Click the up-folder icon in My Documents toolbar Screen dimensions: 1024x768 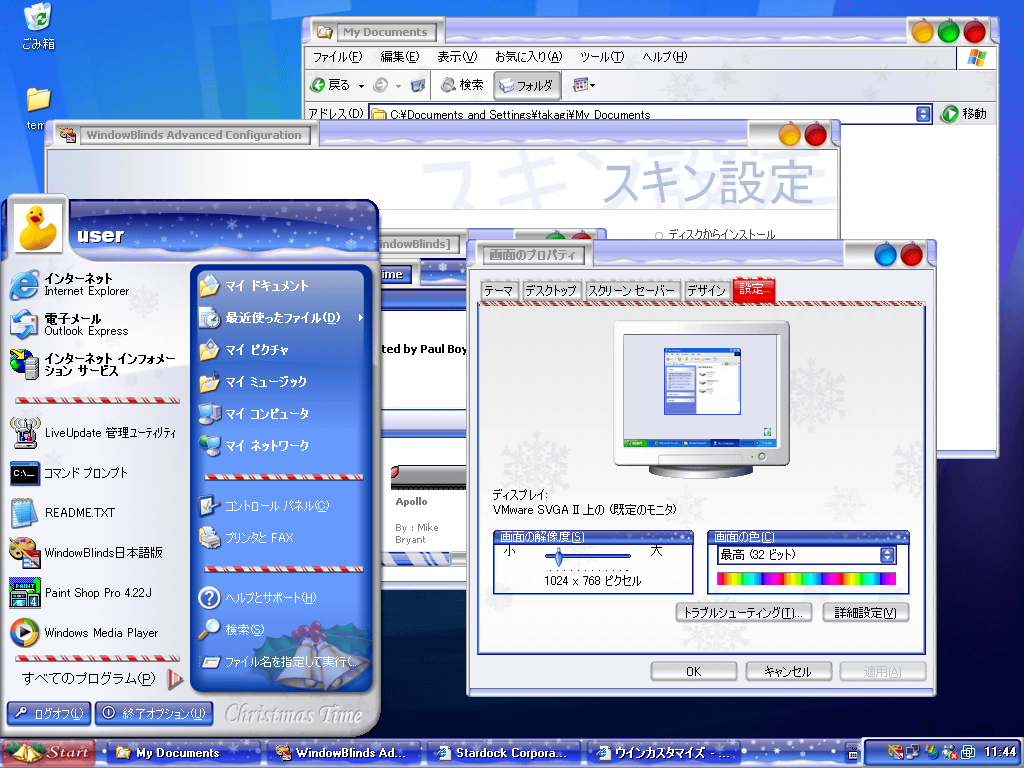tap(417, 85)
